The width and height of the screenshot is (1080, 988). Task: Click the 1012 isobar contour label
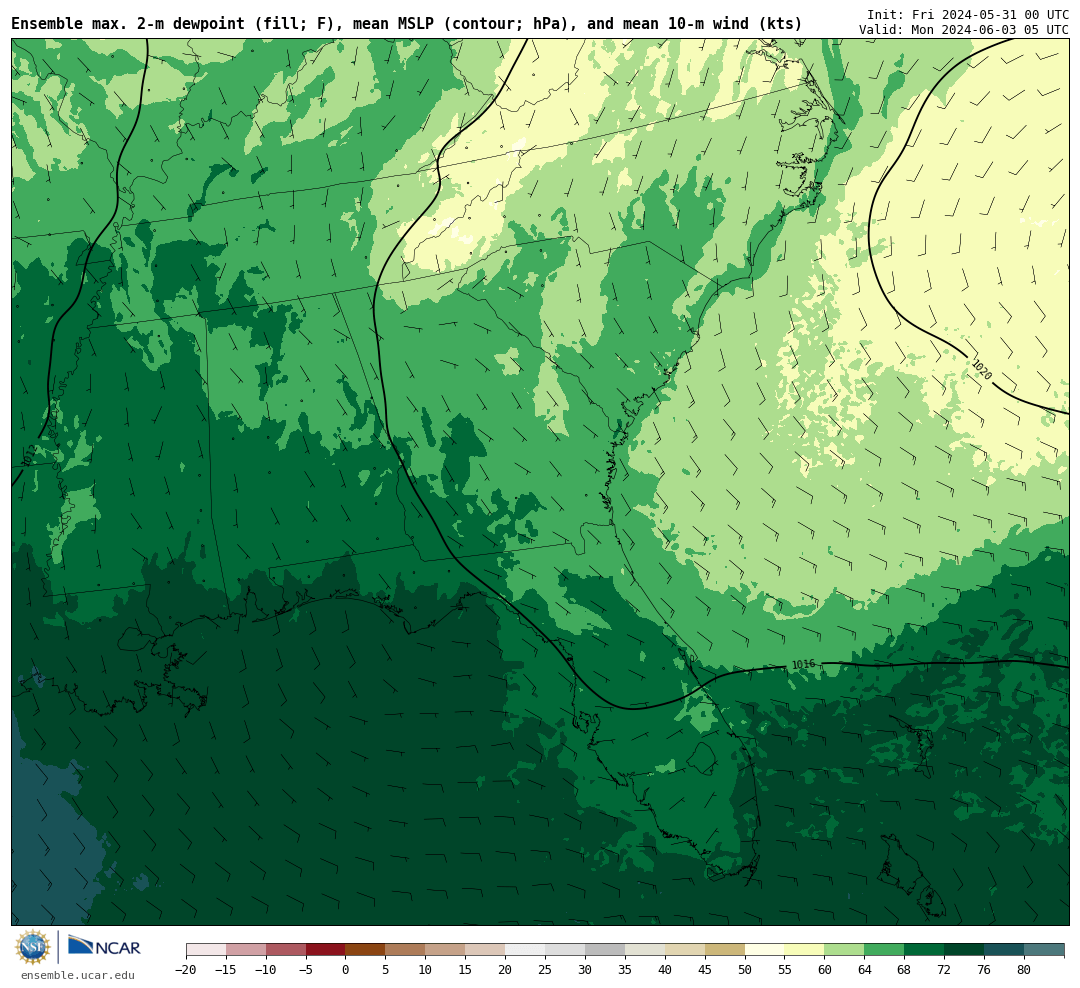(x=29, y=455)
